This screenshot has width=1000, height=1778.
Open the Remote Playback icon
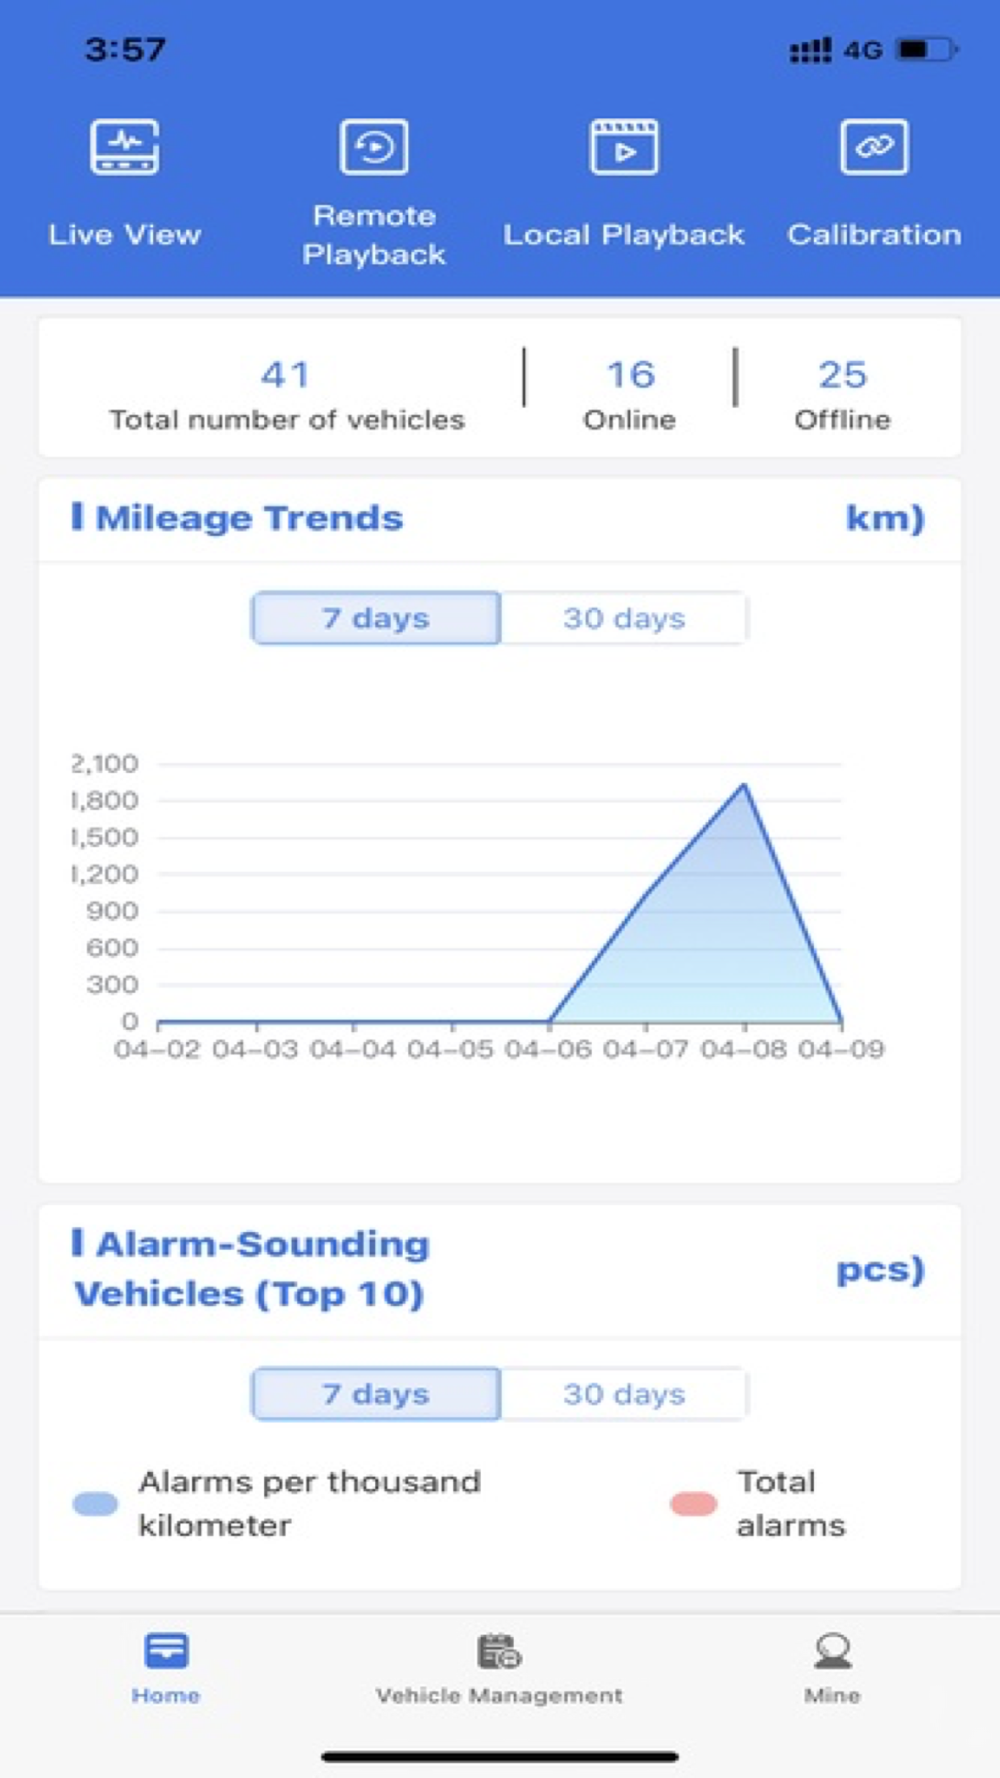(x=374, y=147)
